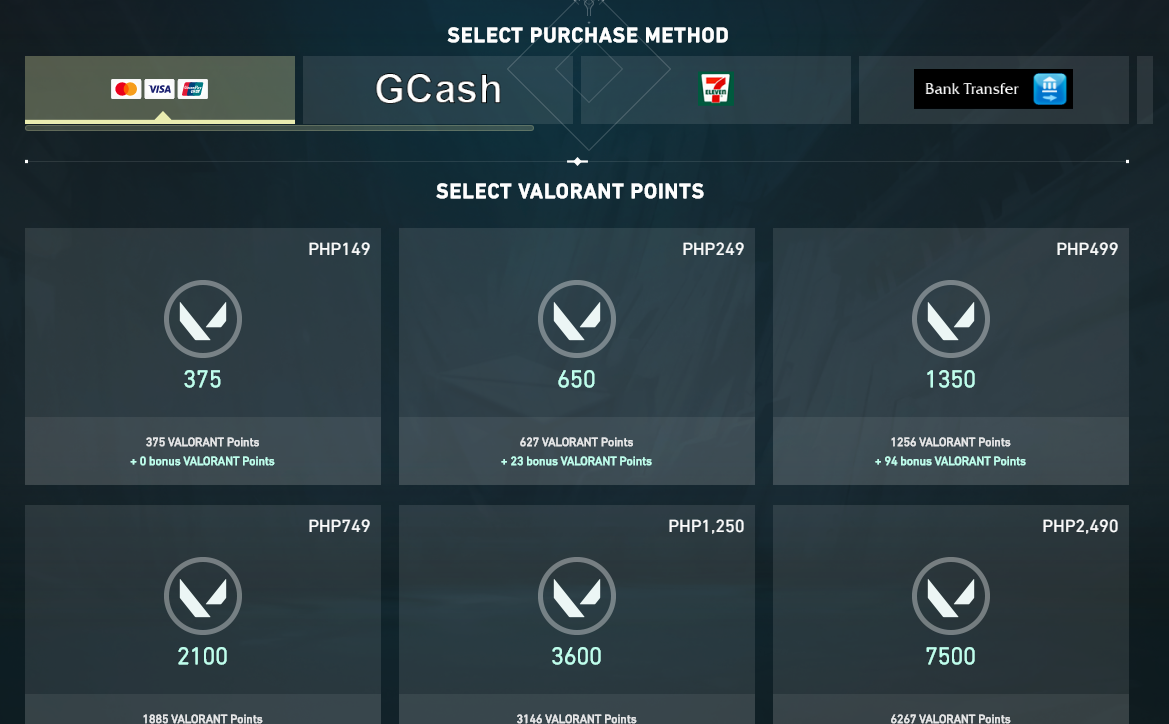1169x724 pixels.
Task: Click the PHP2,490 price label
Action: click(1080, 526)
